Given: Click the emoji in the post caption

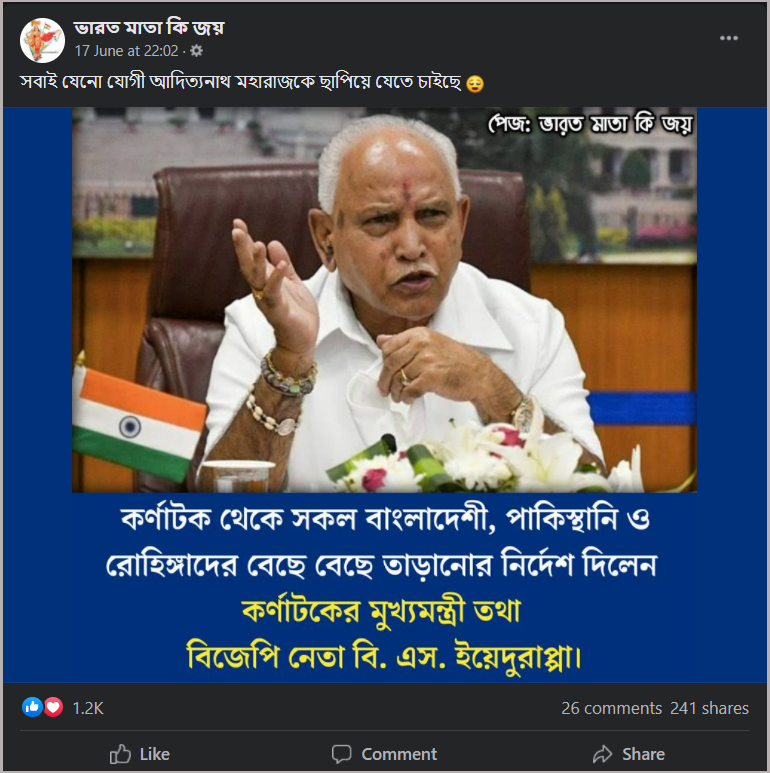Looking at the screenshot, I should [475, 83].
